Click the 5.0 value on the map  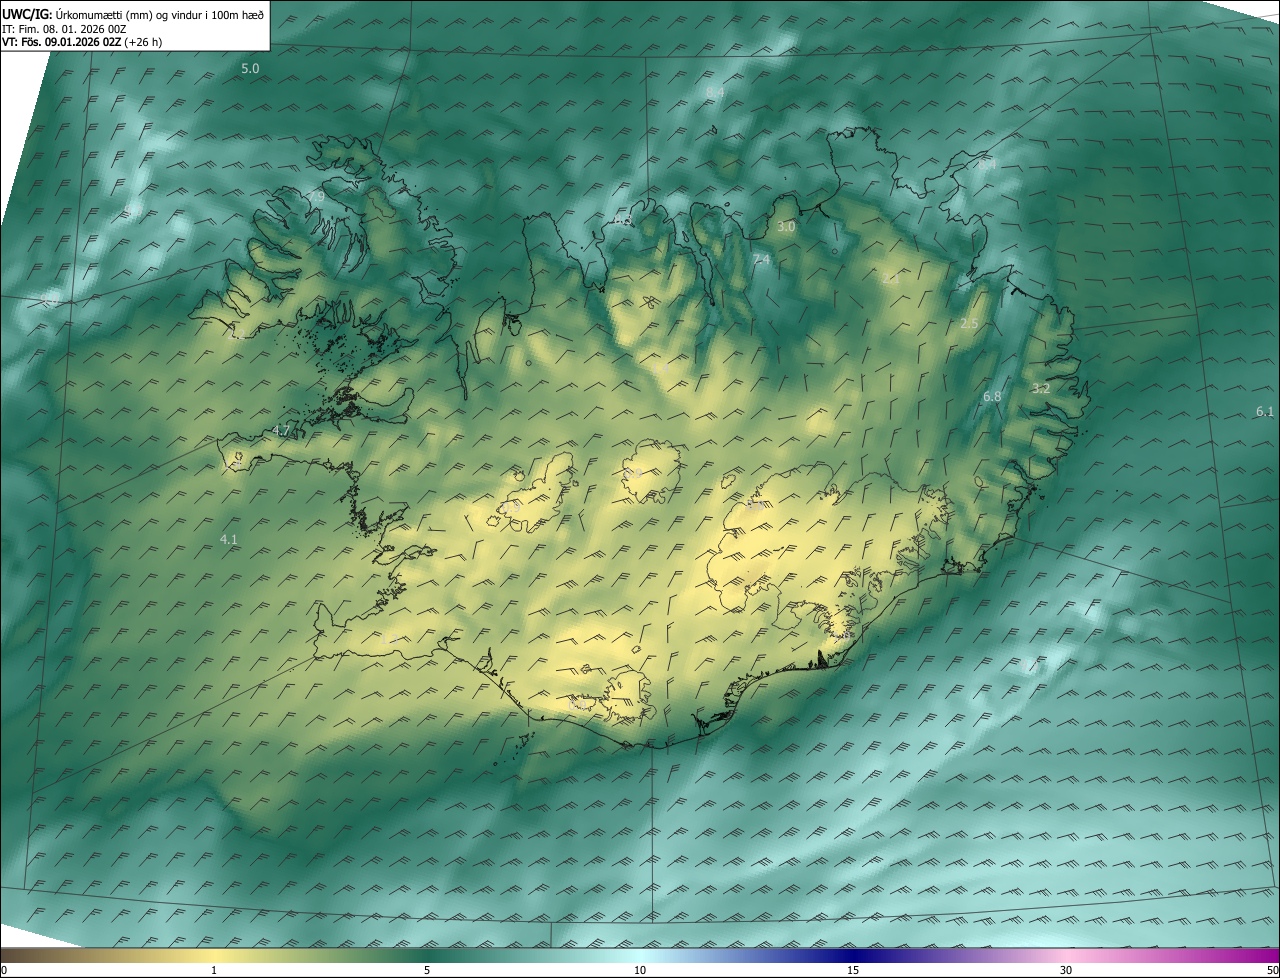point(250,68)
